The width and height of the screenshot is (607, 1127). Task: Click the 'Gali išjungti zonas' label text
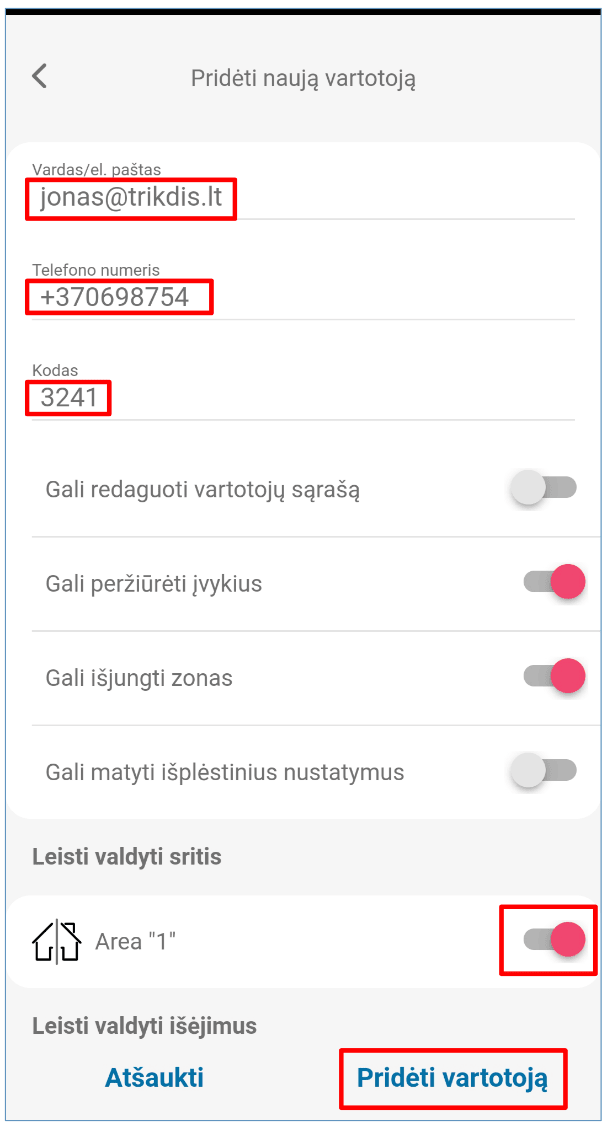139,678
